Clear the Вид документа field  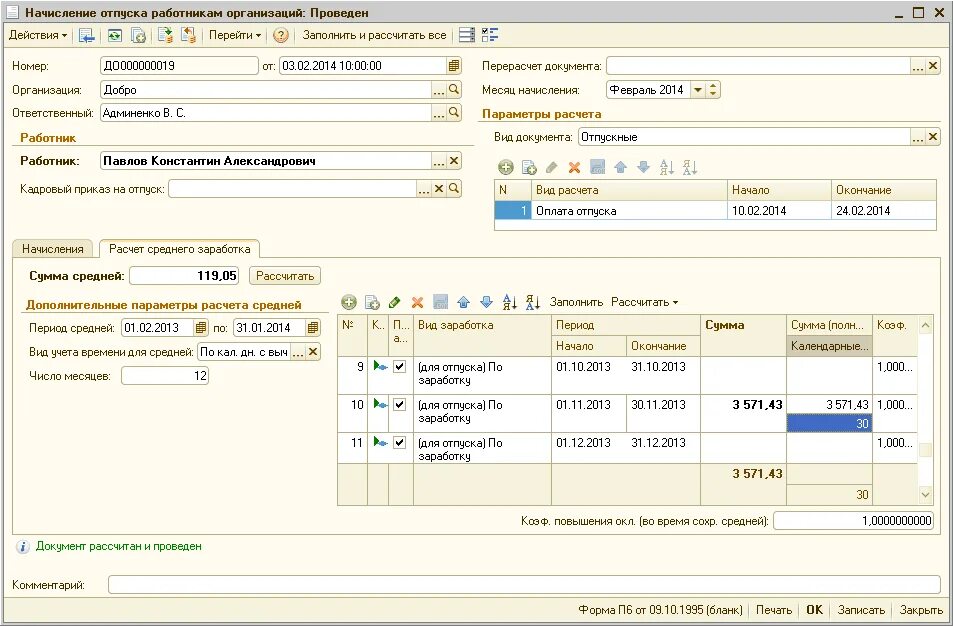(934, 137)
